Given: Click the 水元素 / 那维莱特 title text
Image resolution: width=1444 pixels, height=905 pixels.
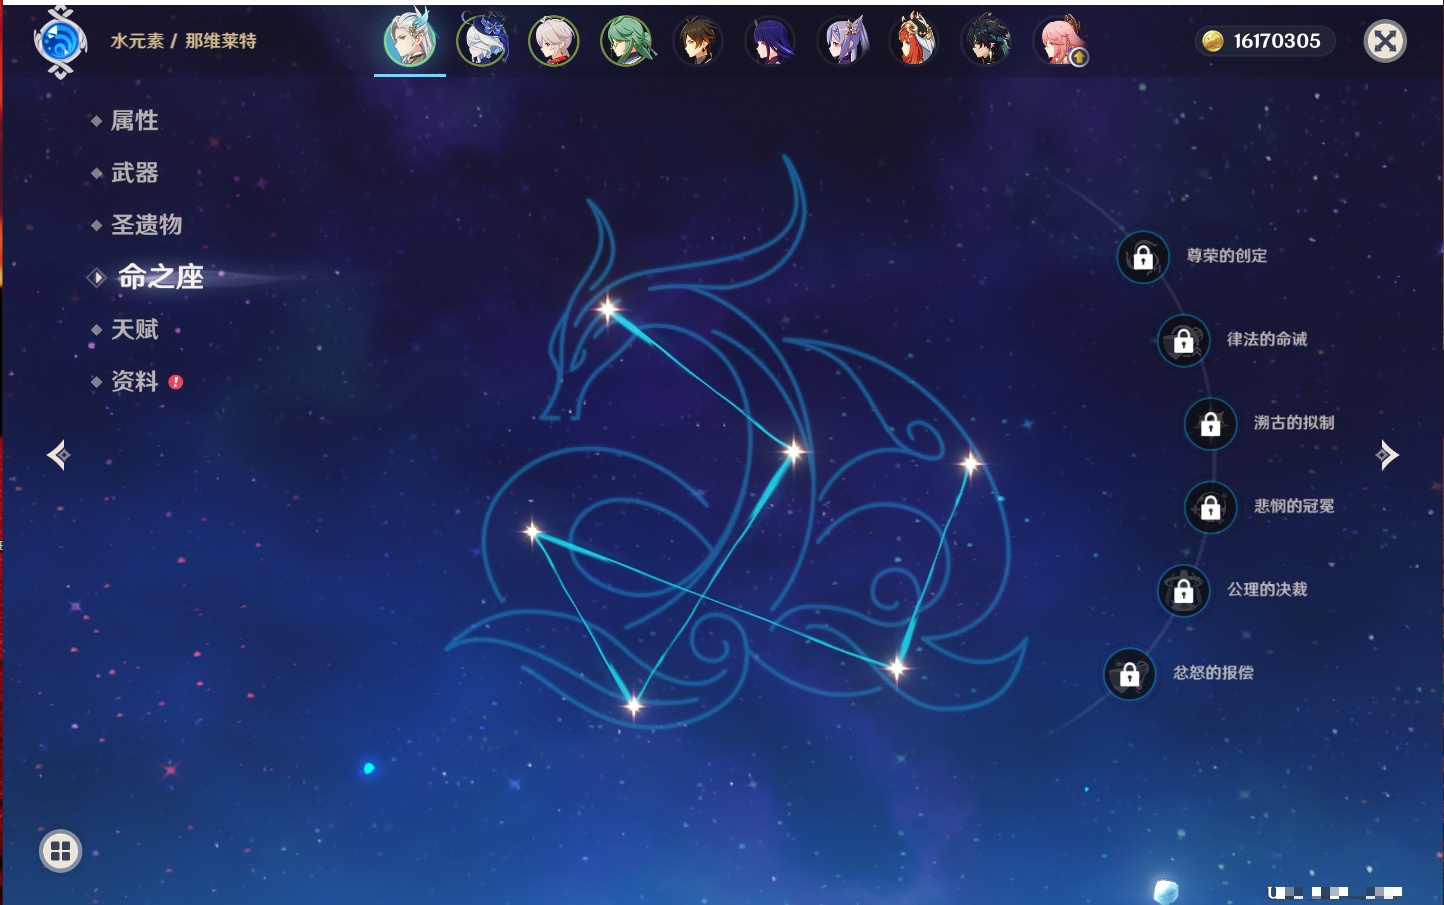Looking at the screenshot, I should click(183, 41).
